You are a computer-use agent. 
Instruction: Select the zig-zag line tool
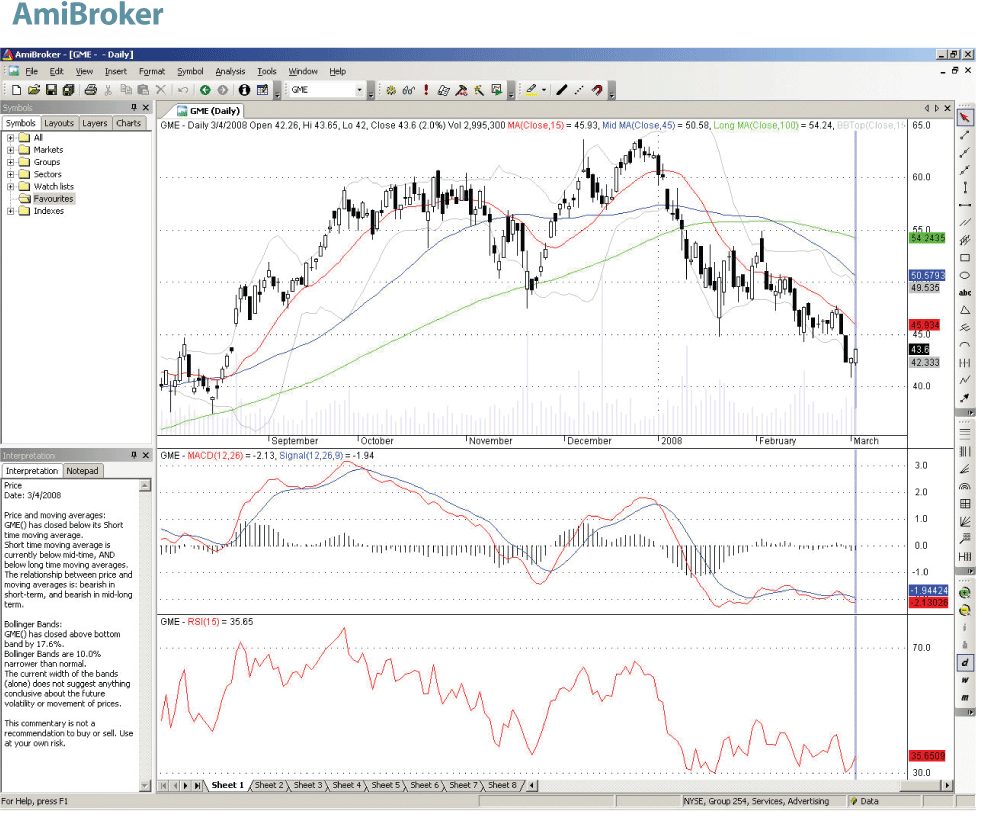964,380
